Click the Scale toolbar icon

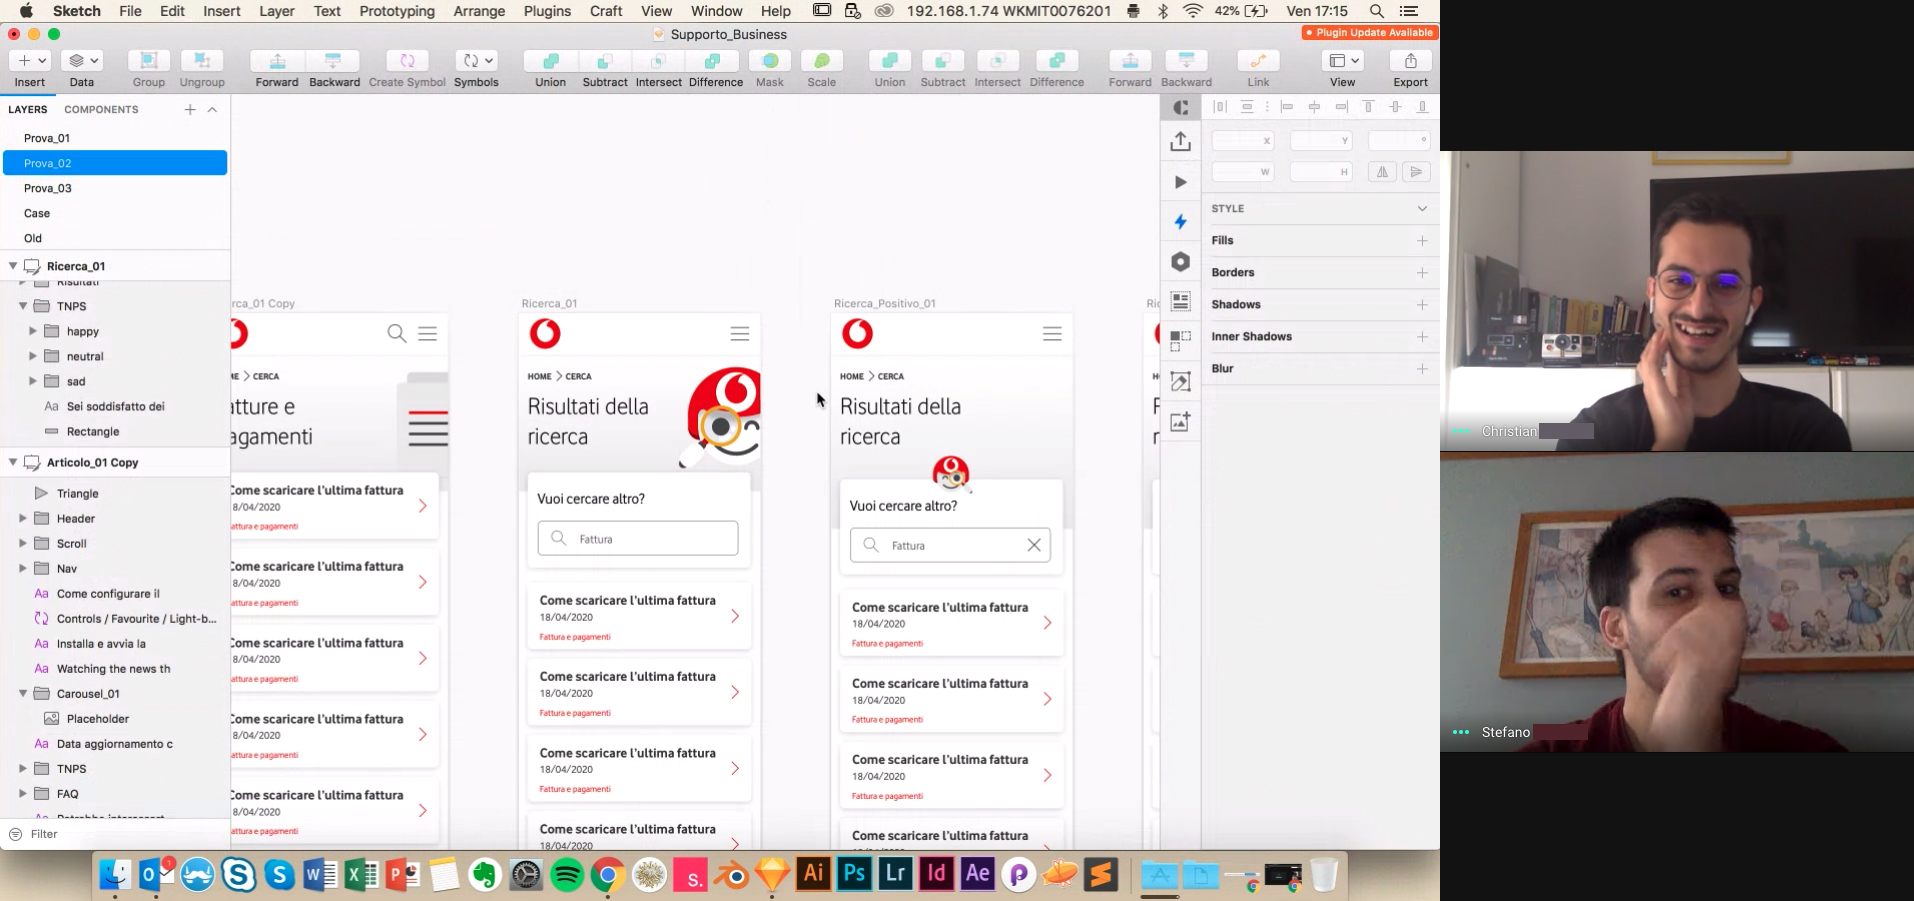click(822, 61)
